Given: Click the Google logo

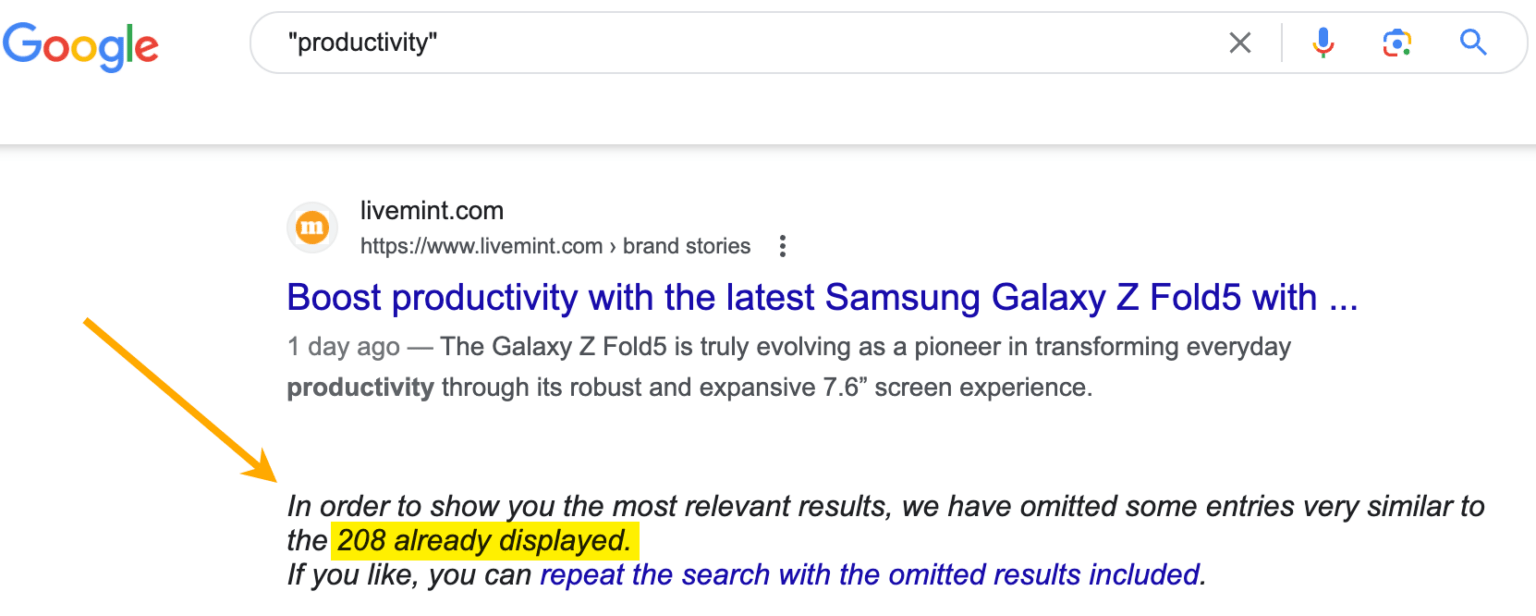Looking at the screenshot, I should coord(80,45).
